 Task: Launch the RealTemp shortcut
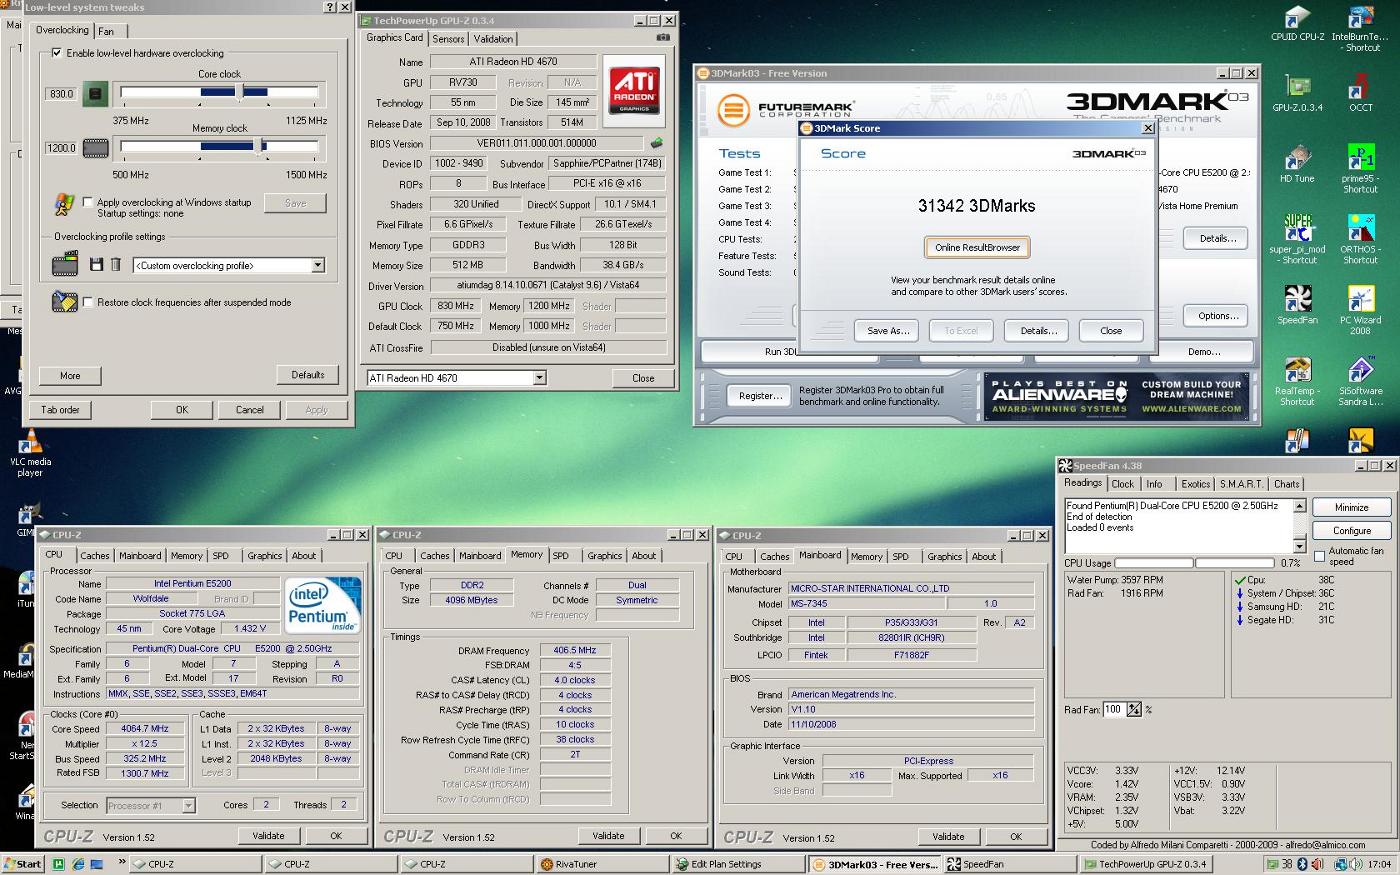[1297, 382]
